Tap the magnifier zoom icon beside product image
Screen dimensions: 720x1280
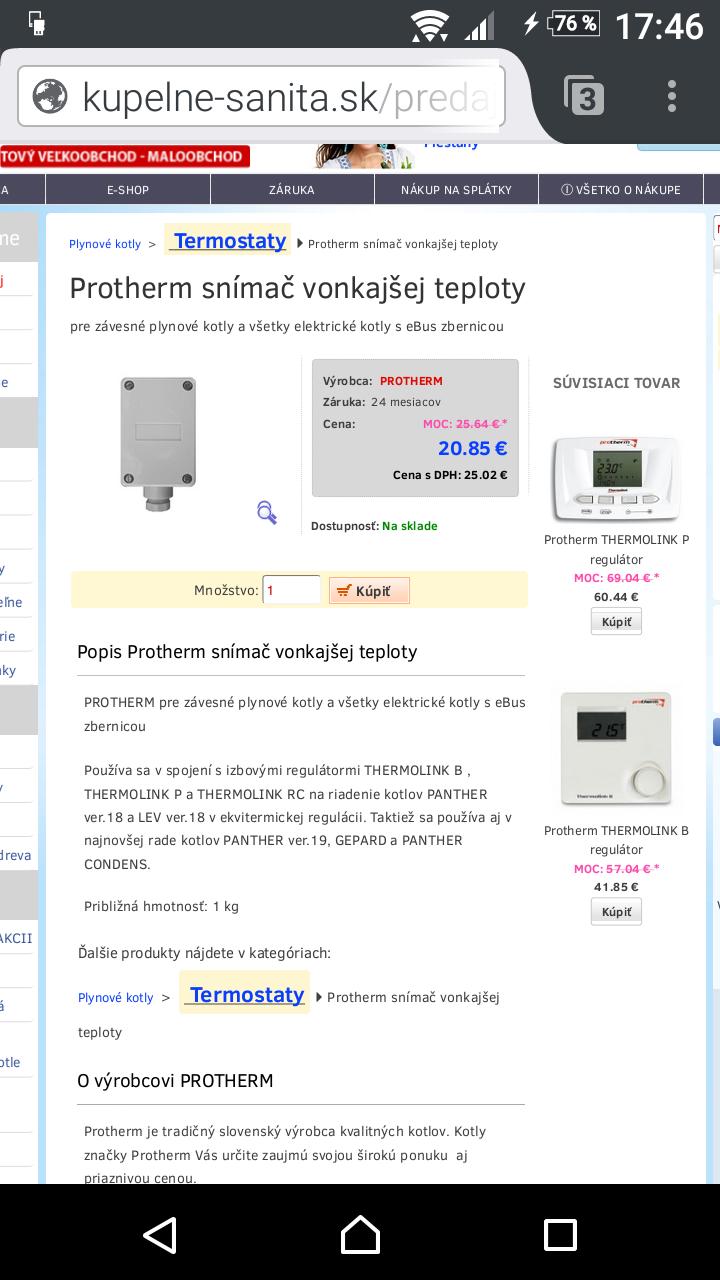266,513
